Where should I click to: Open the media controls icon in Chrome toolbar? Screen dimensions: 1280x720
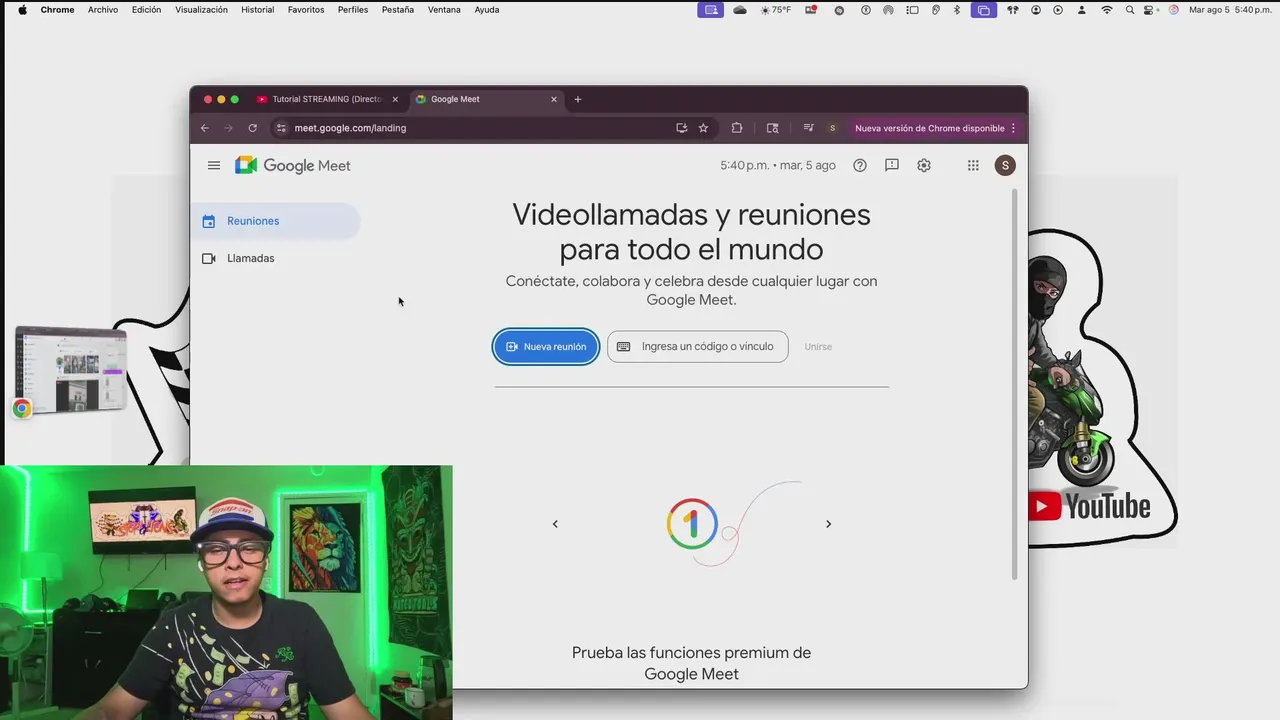808,128
